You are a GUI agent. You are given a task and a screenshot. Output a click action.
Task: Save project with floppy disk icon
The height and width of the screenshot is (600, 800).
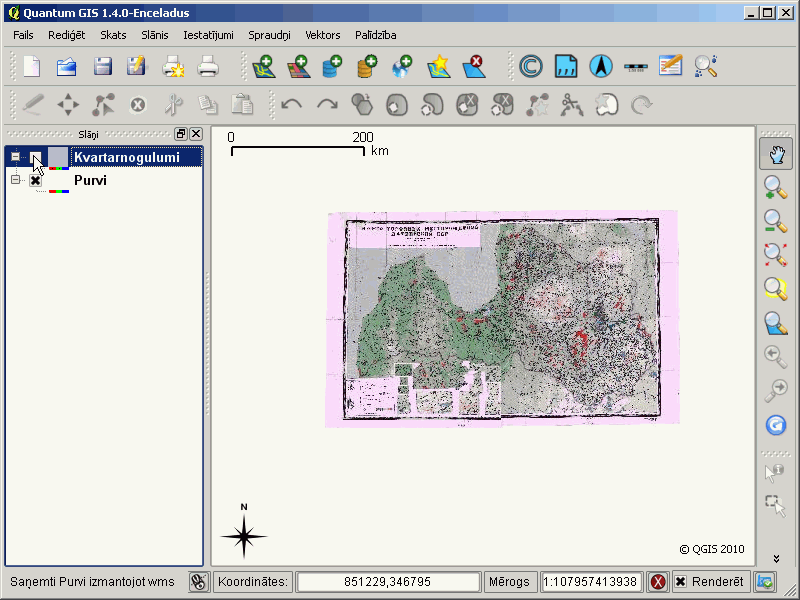tap(103, 66)
